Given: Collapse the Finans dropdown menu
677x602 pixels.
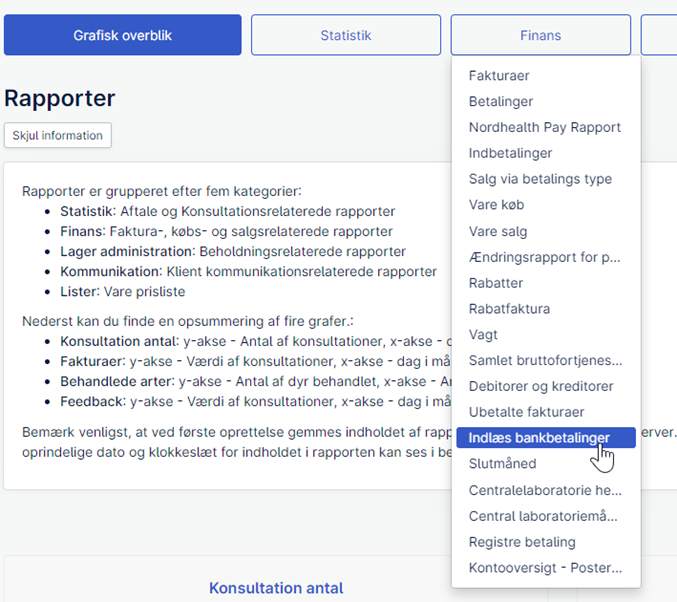Looking at the screenshot, I should (541, 35).
